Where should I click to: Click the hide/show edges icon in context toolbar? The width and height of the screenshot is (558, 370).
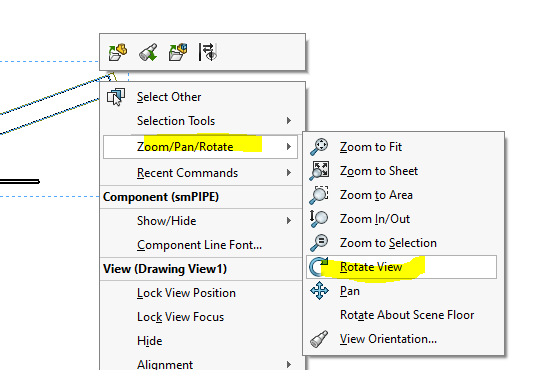click(208, 52)
